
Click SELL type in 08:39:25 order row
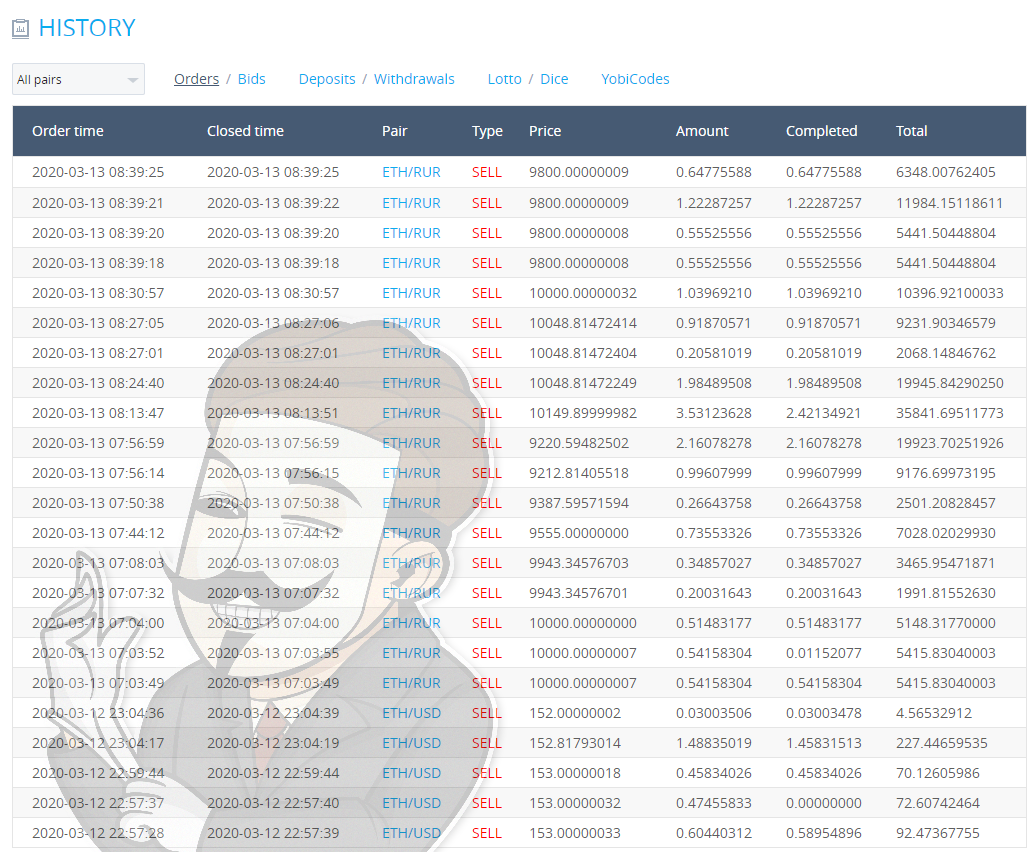coord(487,172)
